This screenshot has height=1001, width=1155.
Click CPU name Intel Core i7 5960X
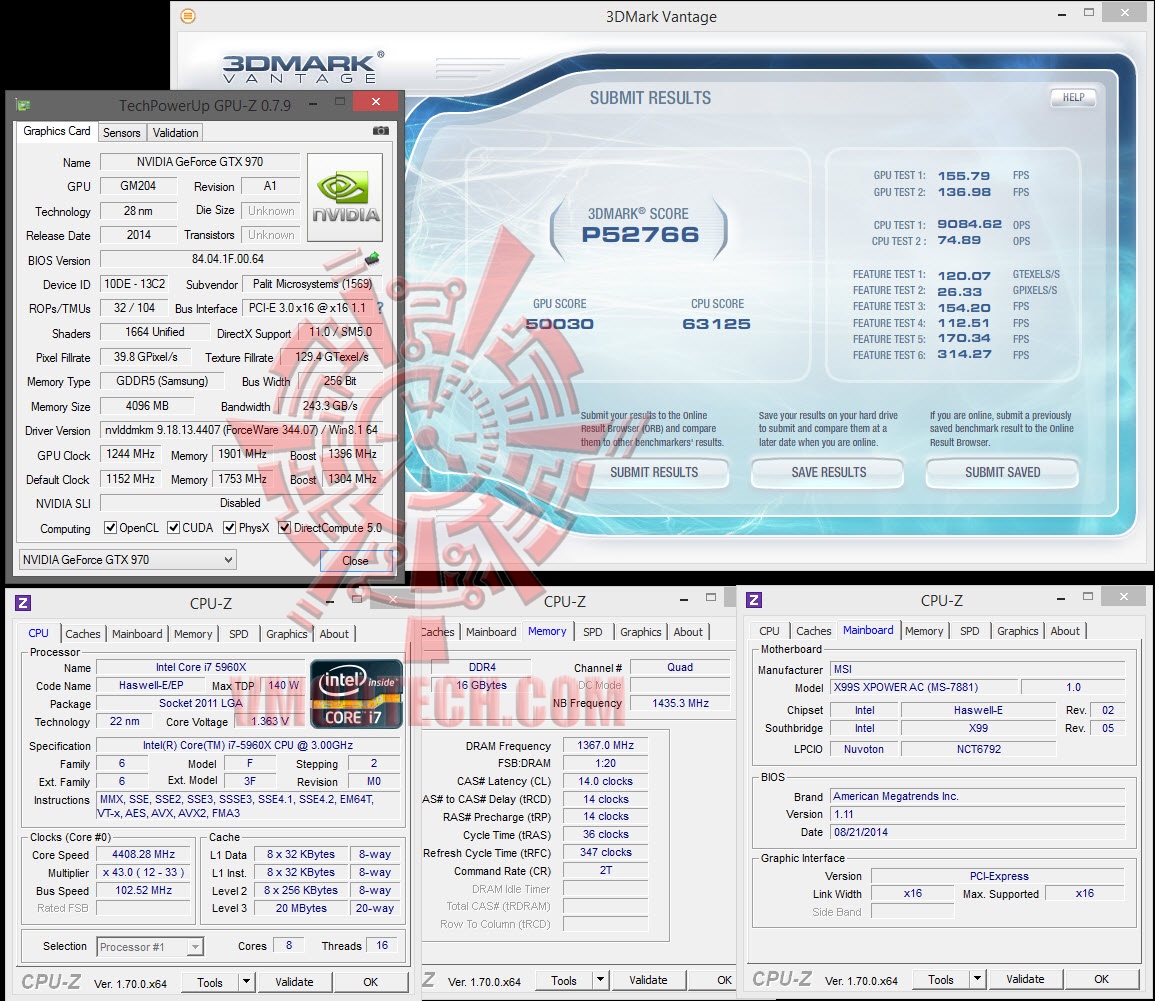(x=200, y=667)
